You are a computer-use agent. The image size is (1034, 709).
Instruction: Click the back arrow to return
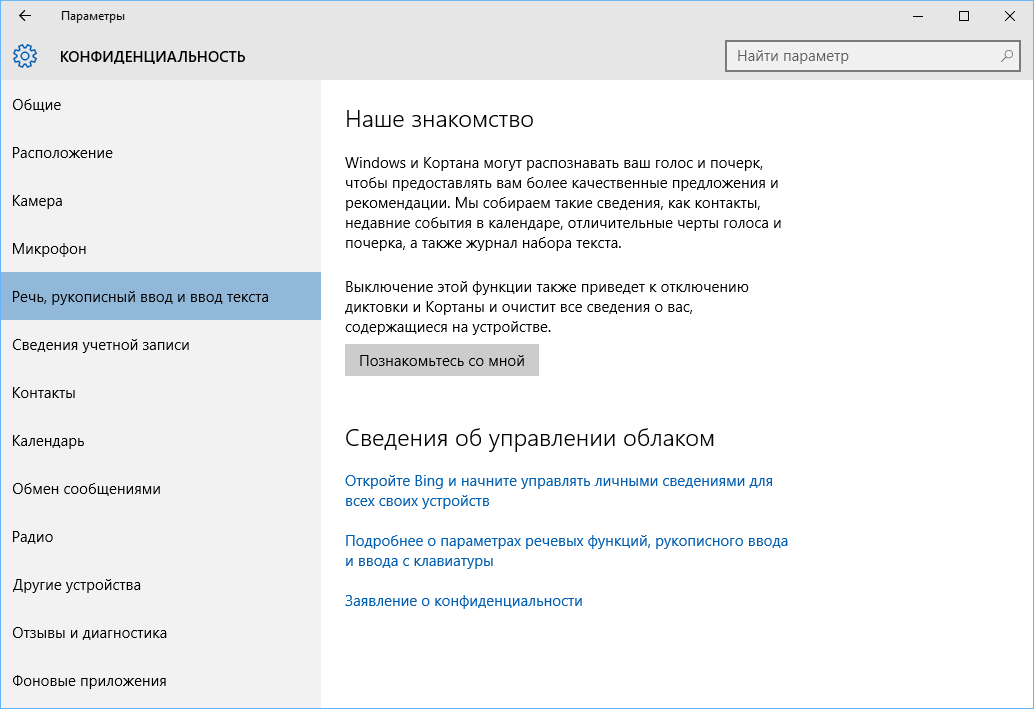point(22,16)
